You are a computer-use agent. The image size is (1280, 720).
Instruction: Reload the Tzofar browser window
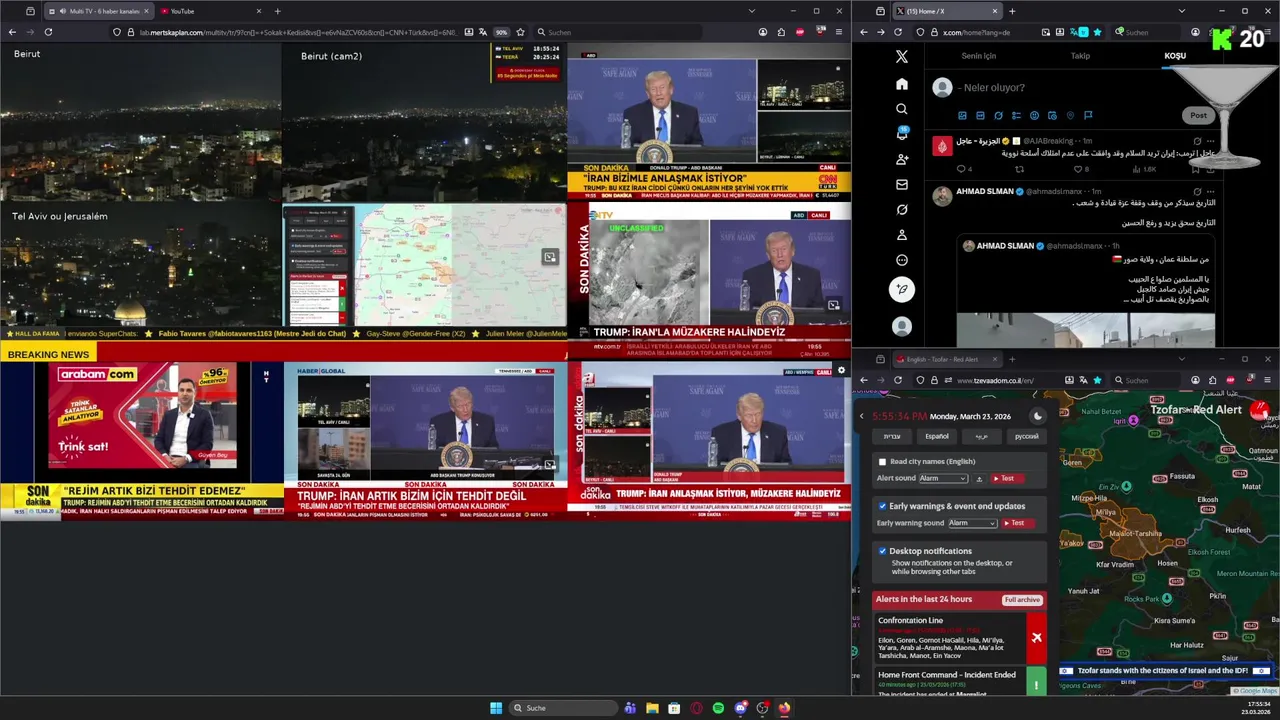pos(898,380)
